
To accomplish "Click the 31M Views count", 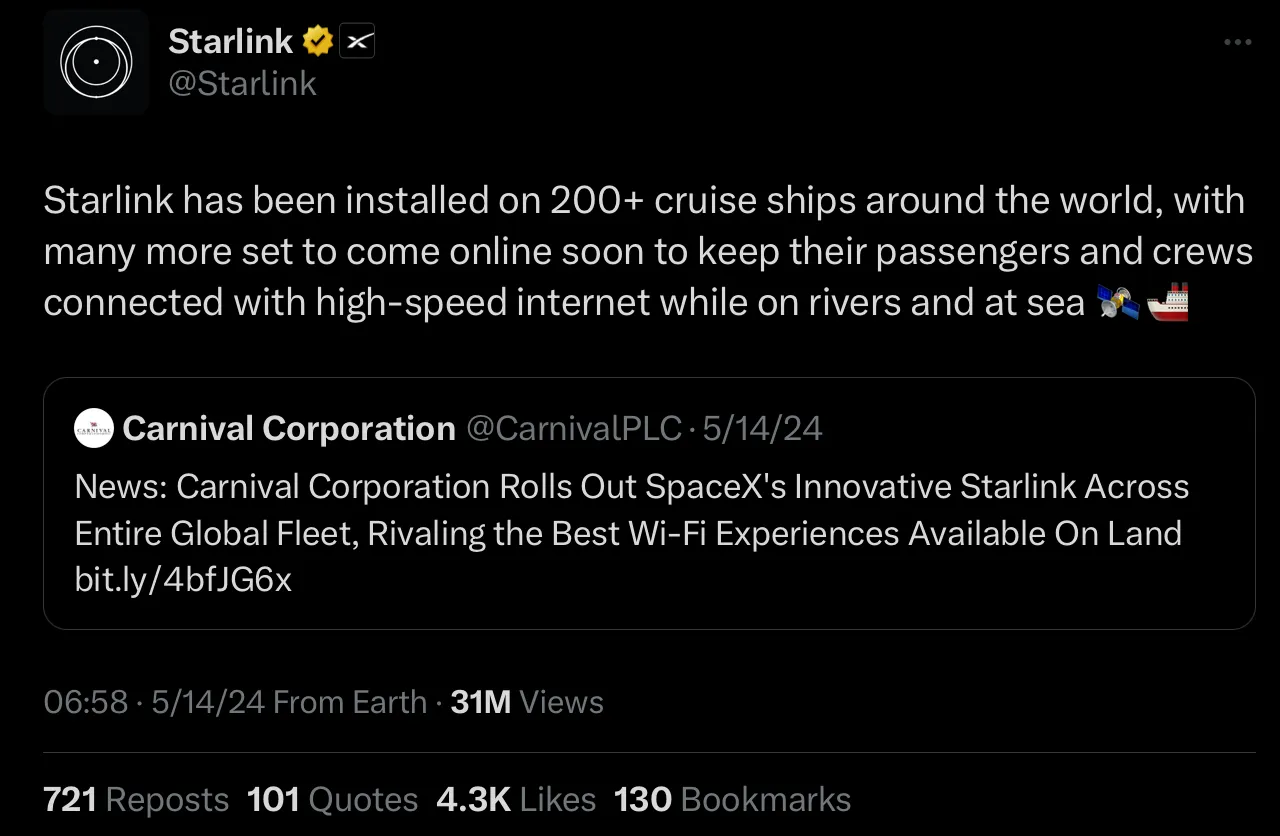I will tap(527, 702).
